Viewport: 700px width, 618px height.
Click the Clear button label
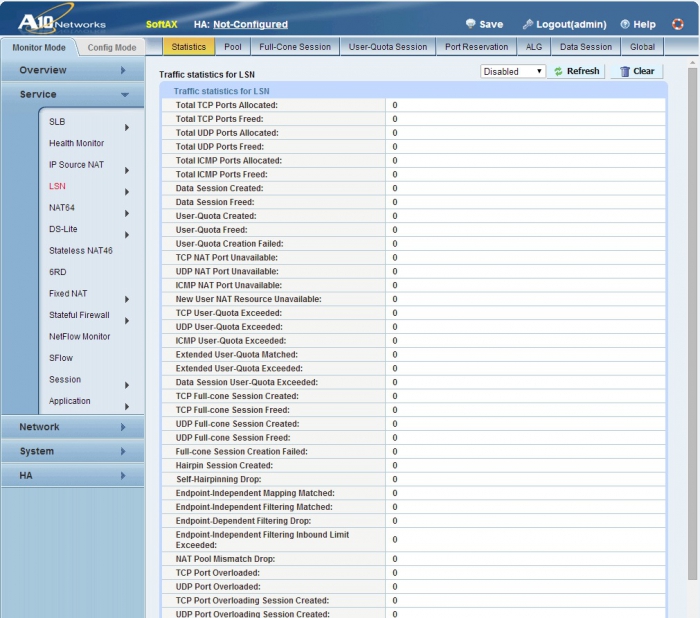point(644,71)
